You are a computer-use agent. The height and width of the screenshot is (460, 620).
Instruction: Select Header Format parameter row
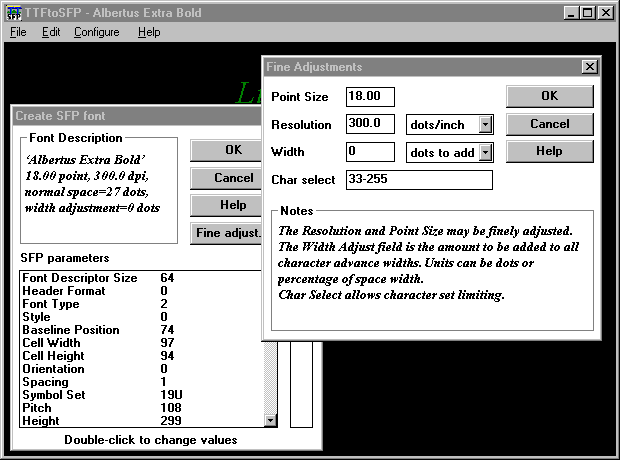tap(142, 291)
